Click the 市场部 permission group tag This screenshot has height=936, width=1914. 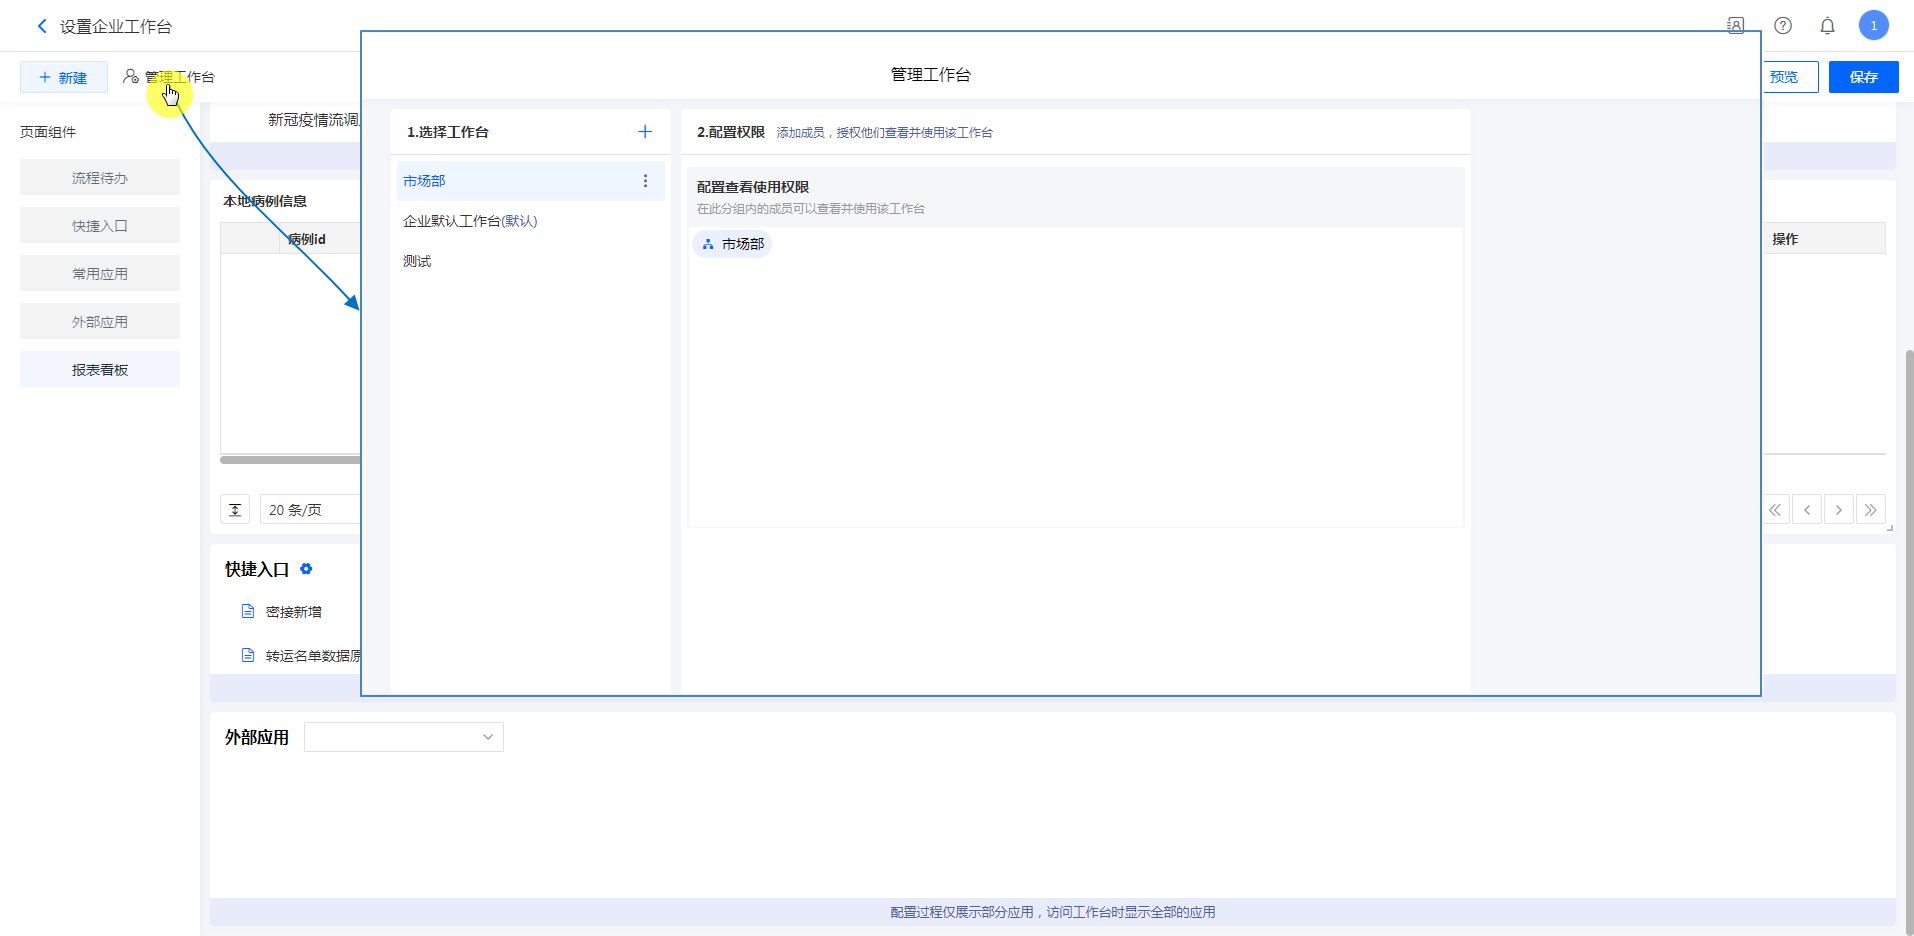732,244
